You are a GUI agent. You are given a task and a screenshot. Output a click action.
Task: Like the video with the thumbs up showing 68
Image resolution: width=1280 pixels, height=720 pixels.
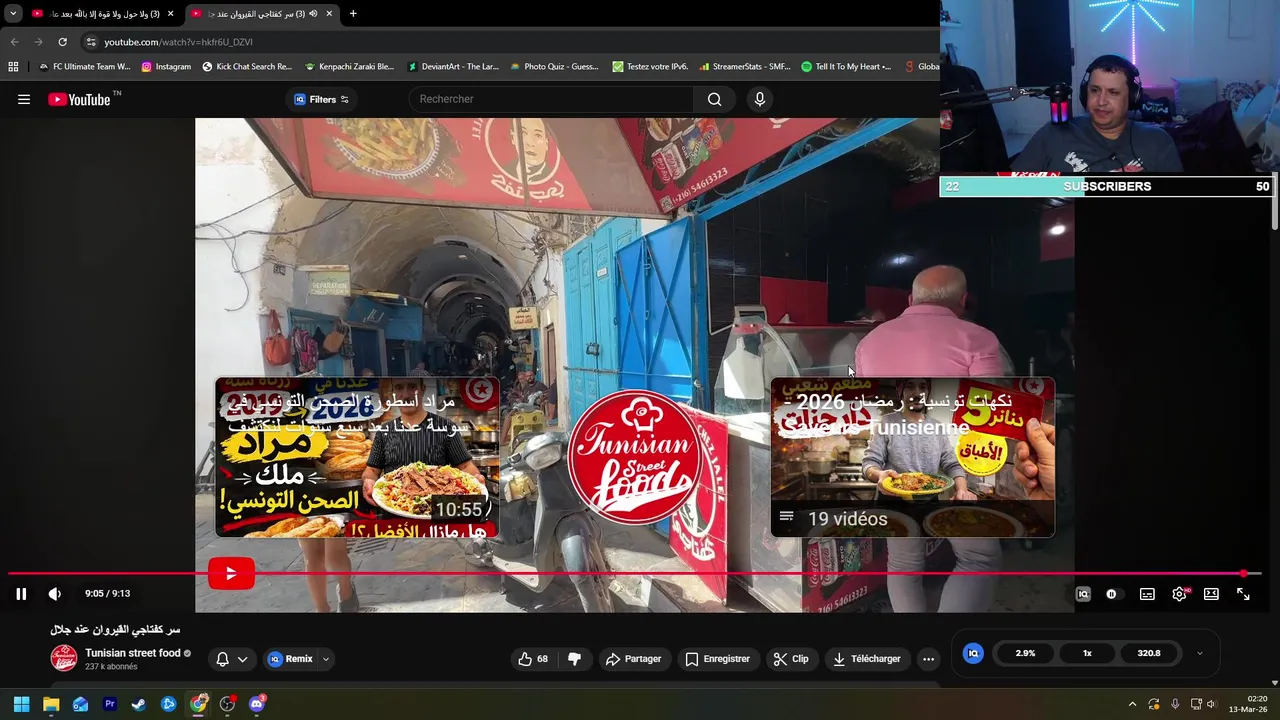pyautogui.click(x=533, y=659)
